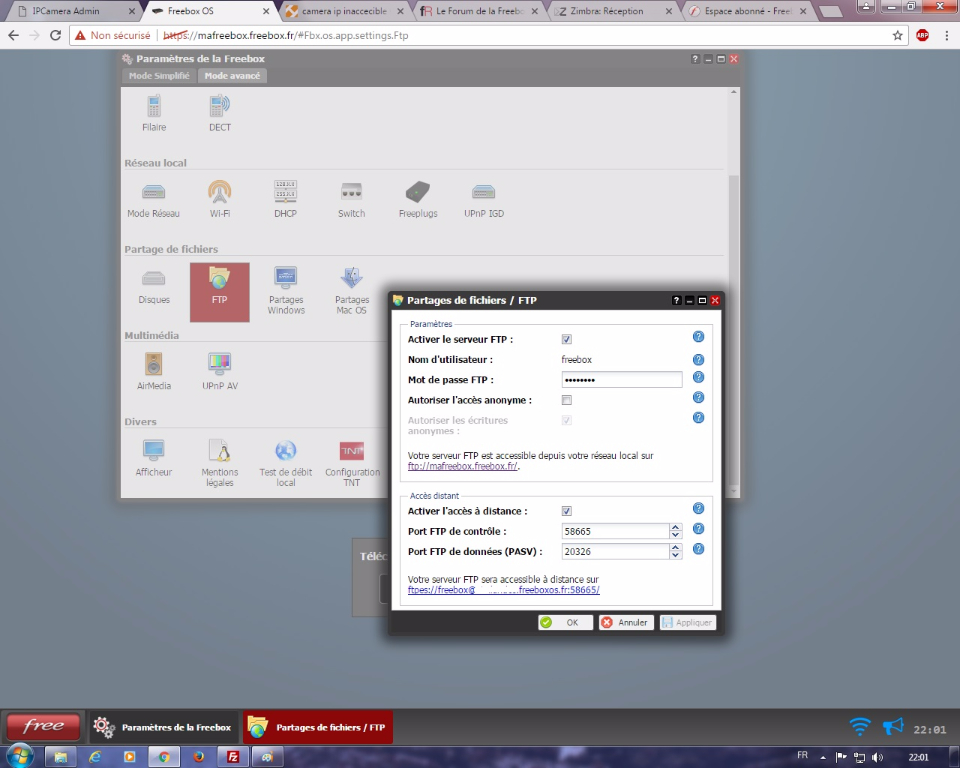Increase the Port FTP de contrôle value
The height and width of the screenshot is (768, 960).
click(x=675, y=527)
